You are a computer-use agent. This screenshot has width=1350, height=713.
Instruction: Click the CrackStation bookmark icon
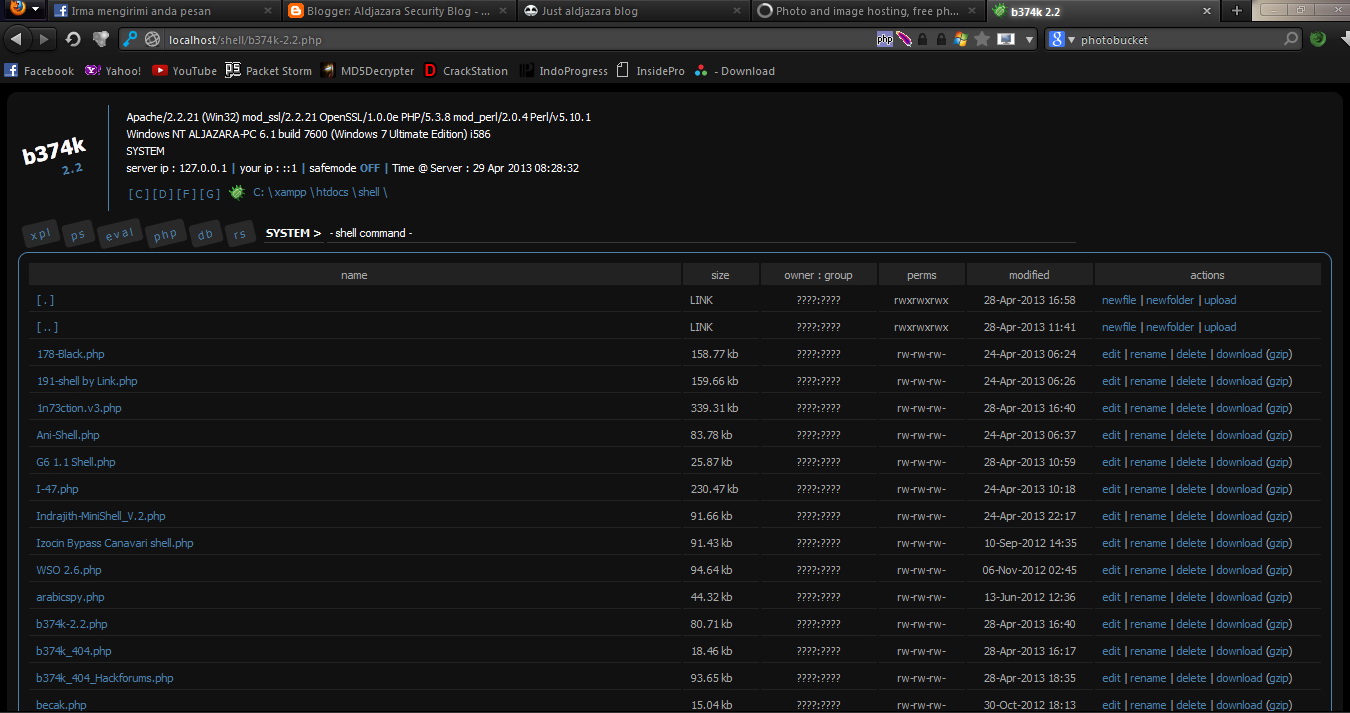pos(431,70)
